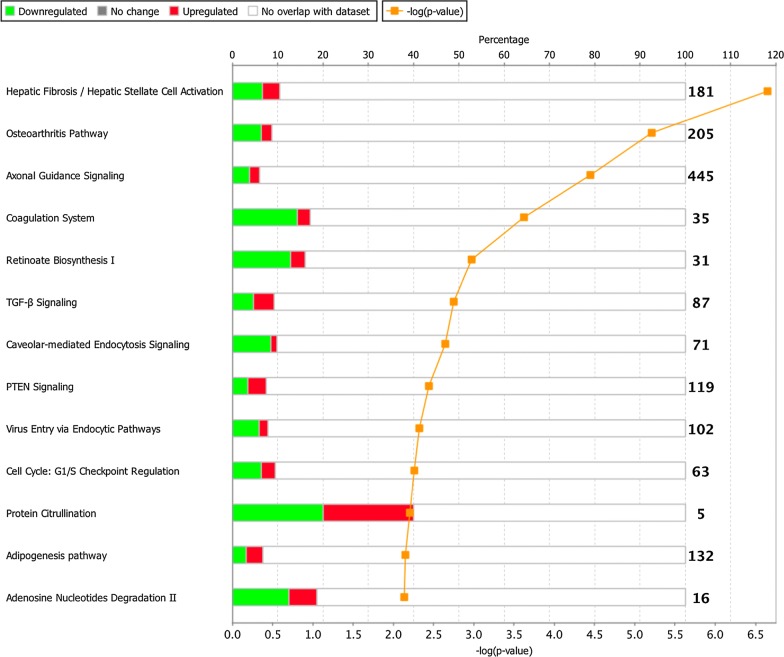Image resolution: width=784 pixels, height=657 pixels.
Task: Click the orange p-value point for Retinoate Biosynthesis
Action: pos(472,260)
